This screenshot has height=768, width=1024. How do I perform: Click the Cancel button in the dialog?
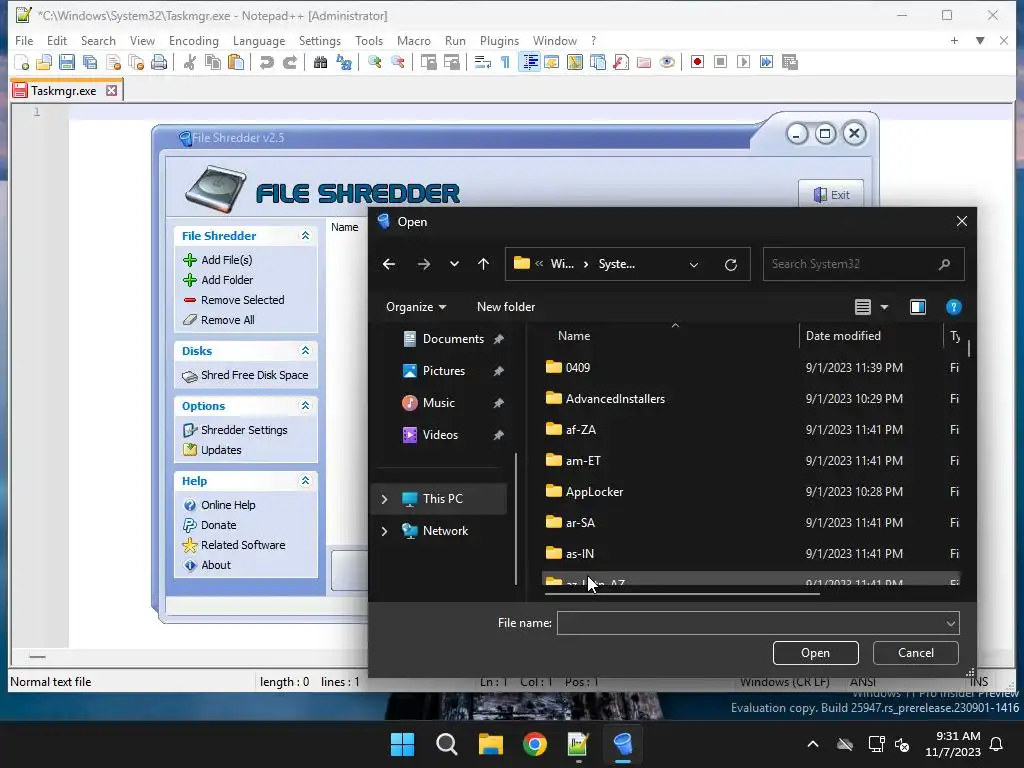point(916,653)
